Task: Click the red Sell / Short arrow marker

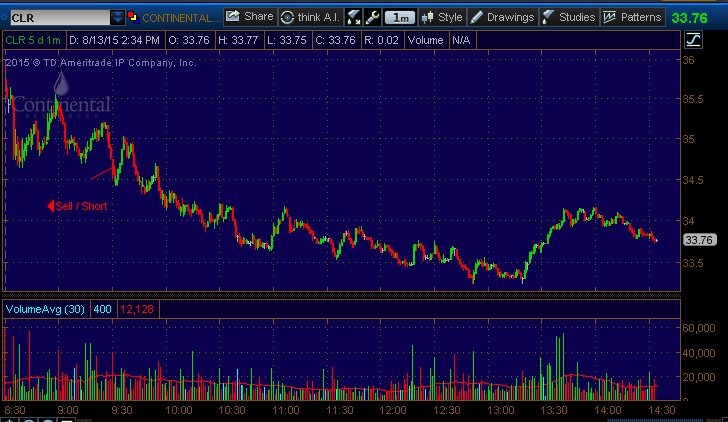Action: 51,206
